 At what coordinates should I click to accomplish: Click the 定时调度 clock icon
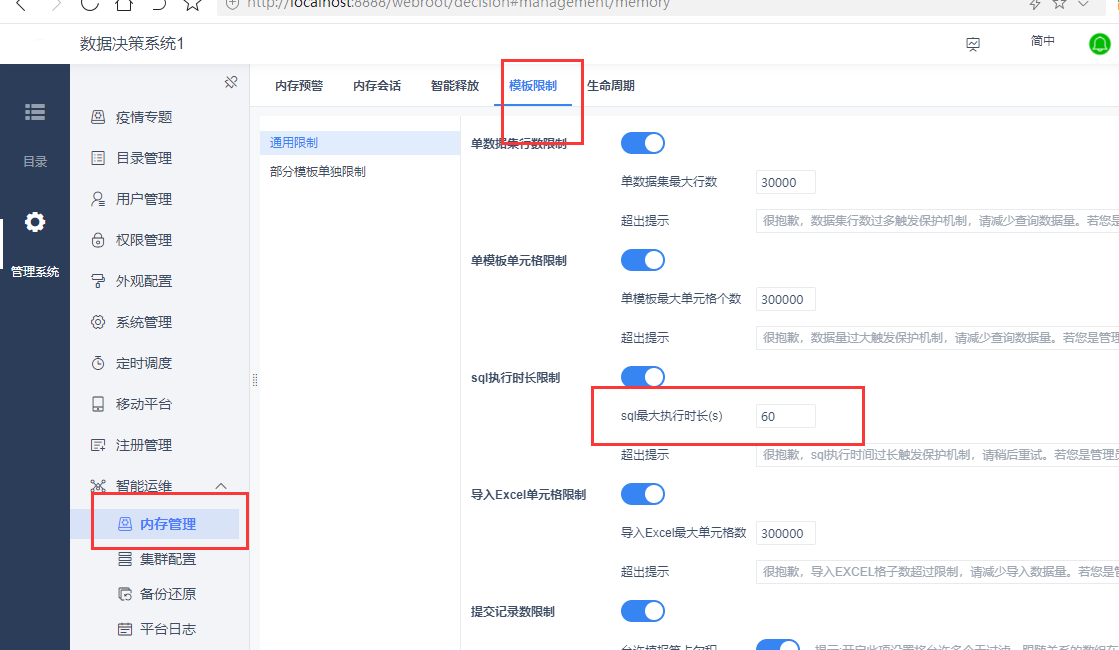pyautogui.click(x=98, y=363)
